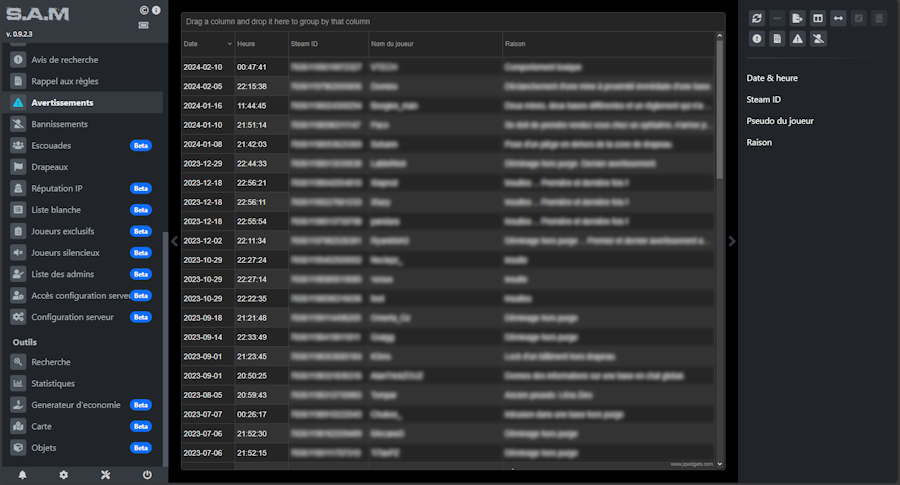This screenshot has height=485, width=900.
Task: Click the export file icon
Action: (798, 18)
